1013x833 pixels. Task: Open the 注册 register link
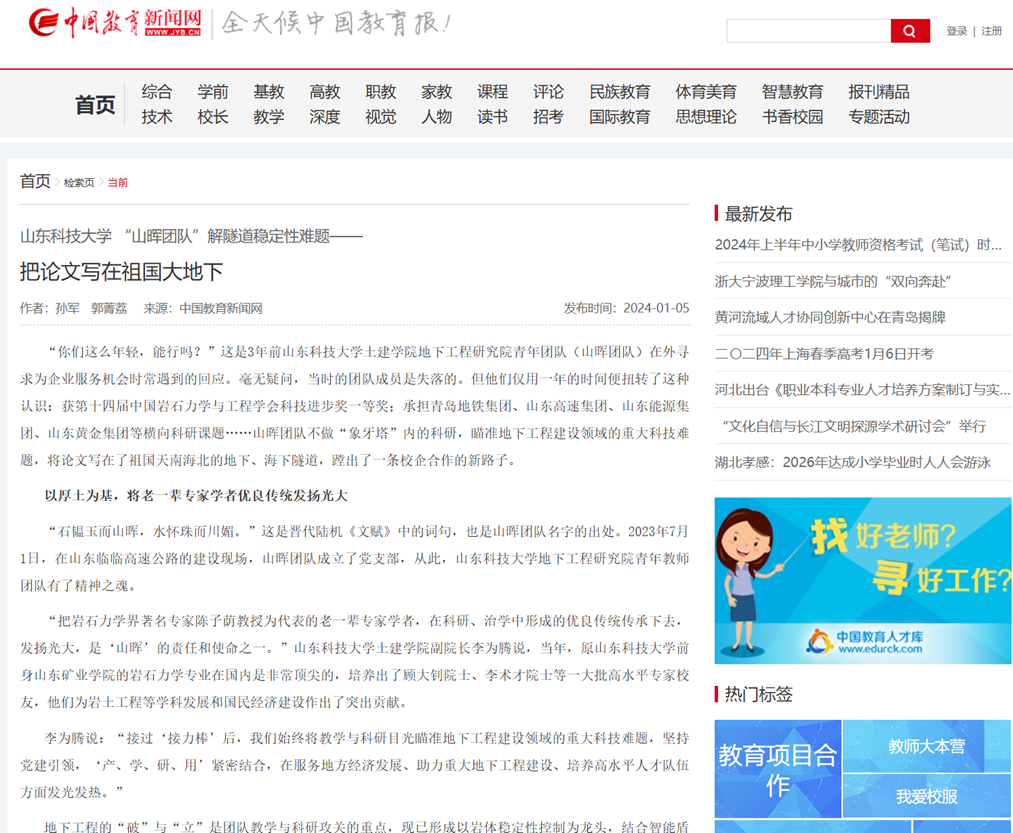pos(991,31)
